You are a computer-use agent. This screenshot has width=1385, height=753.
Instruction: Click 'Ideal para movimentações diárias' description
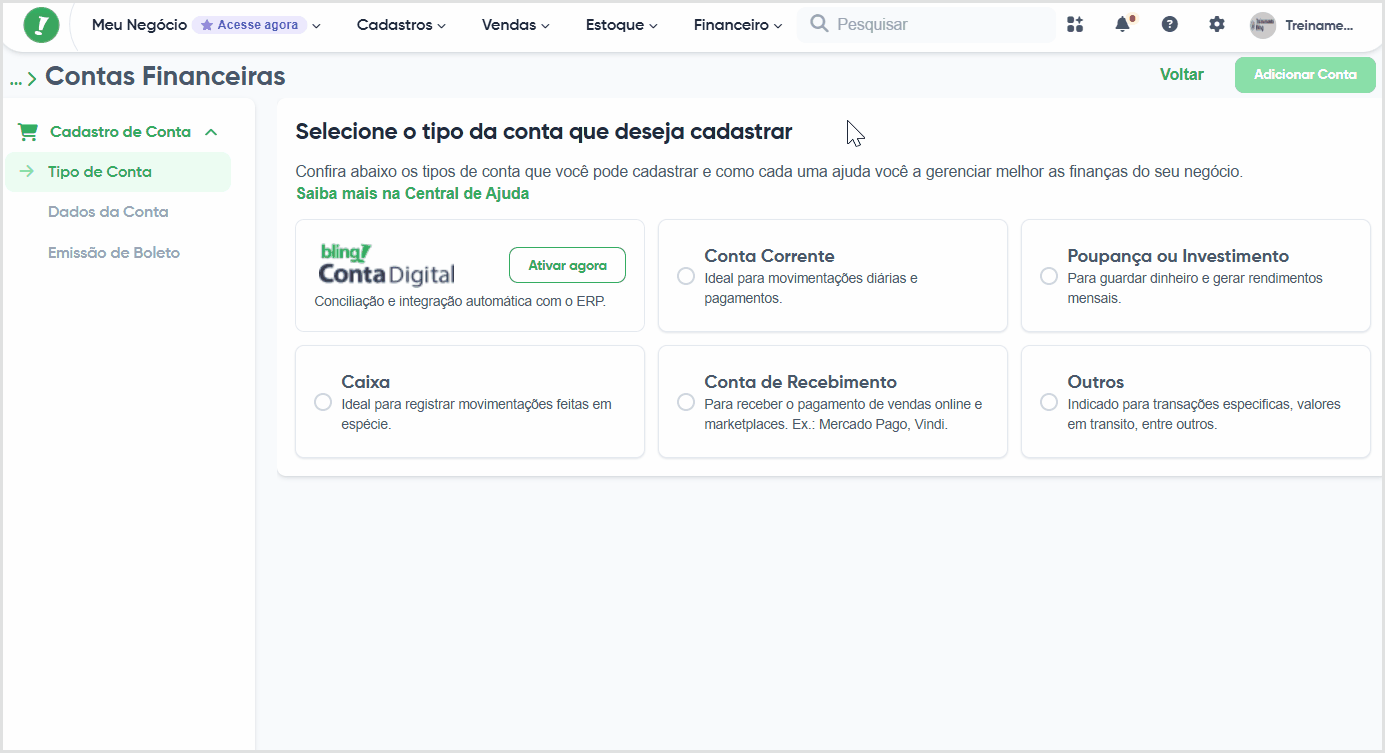(x=811, y=288)
